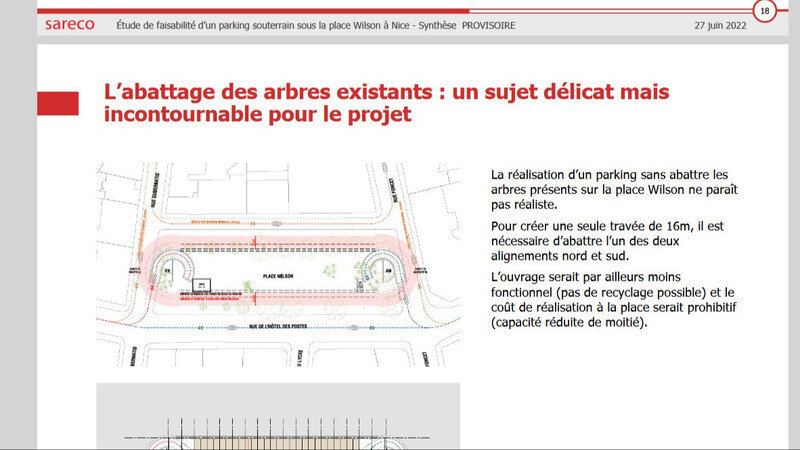Image resolution: width=800 pixels, height=450 pixels.
Task: Select the slide title about tree felling
Action: pyautogui.click(x=386, y=103)
